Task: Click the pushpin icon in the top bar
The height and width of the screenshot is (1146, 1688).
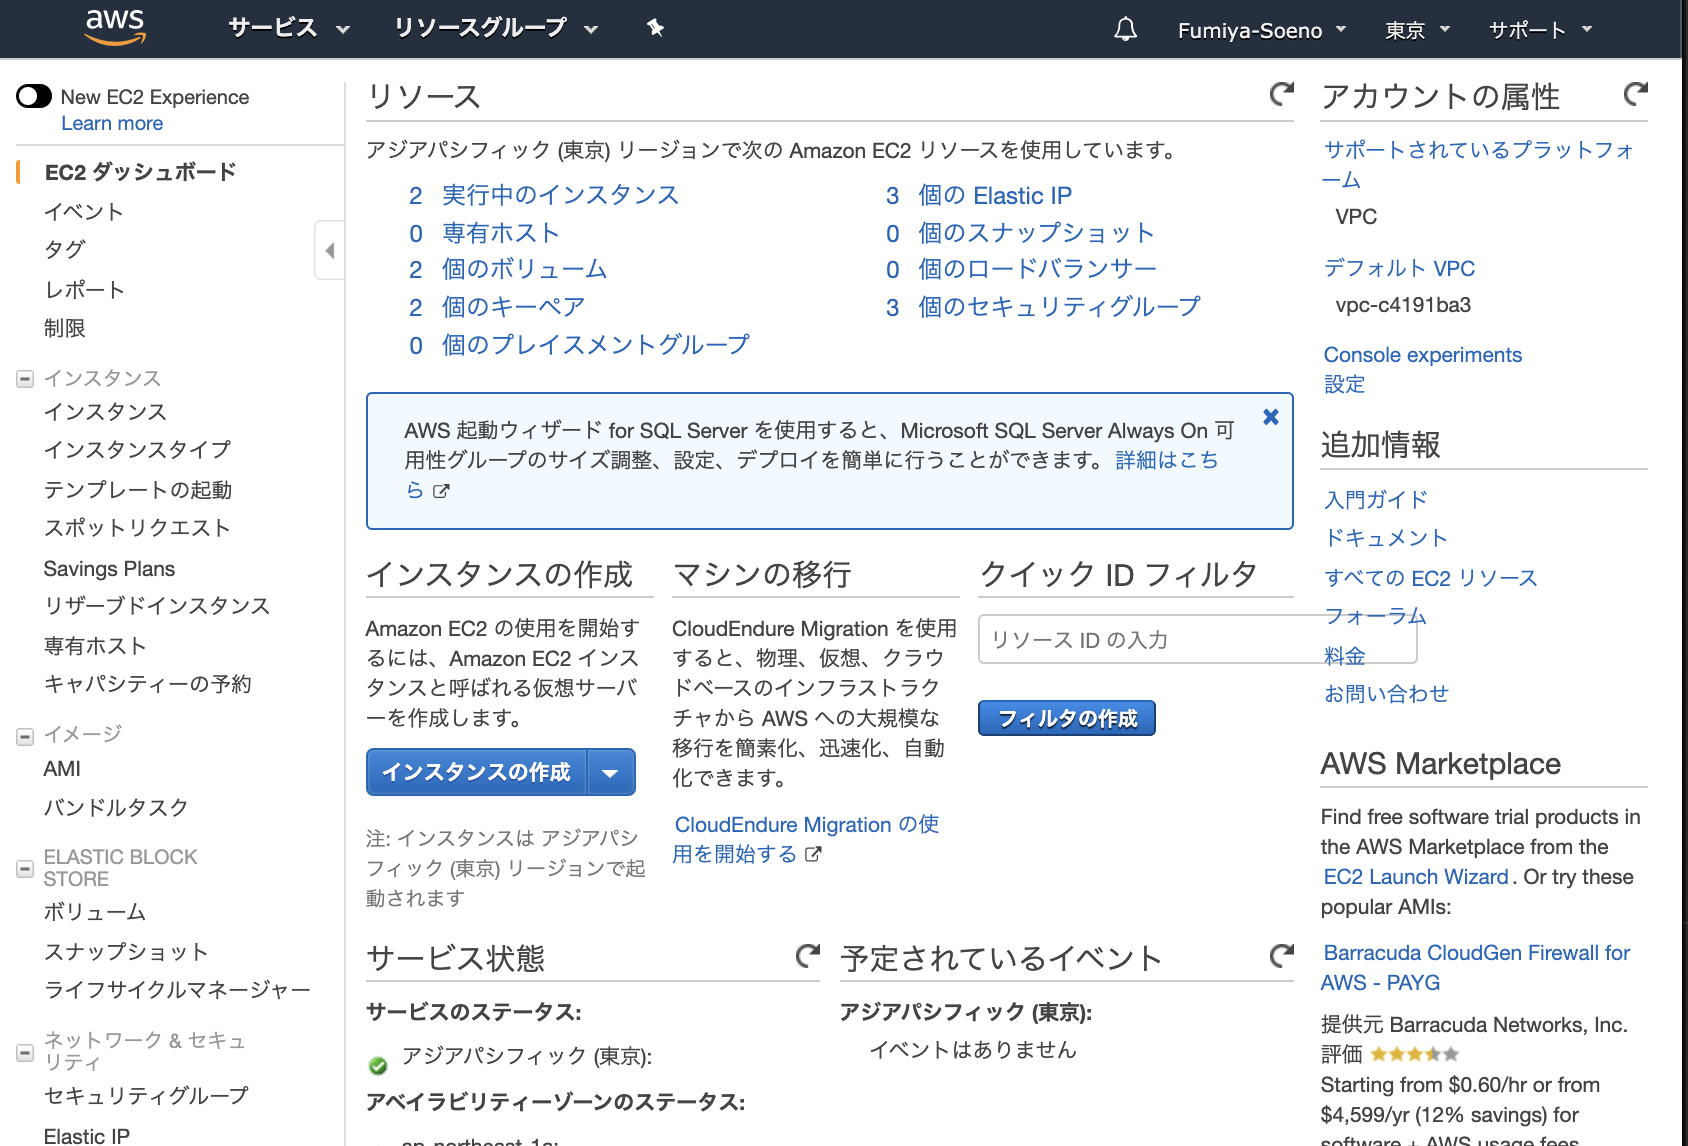Action: click(x=655, y=28)
